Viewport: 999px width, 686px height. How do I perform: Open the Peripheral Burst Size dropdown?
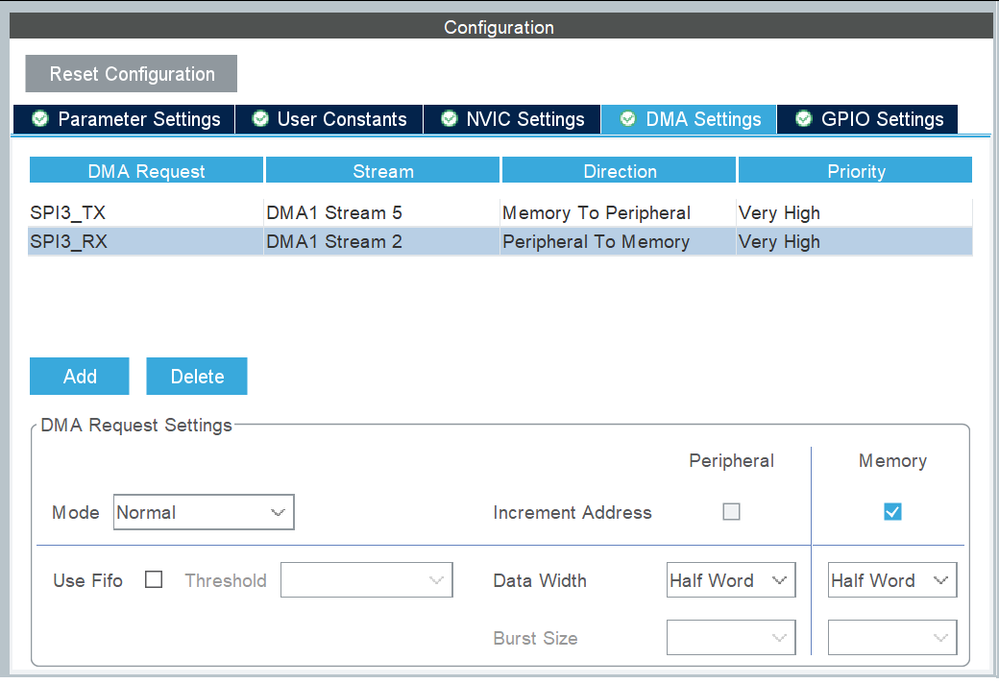click(731, 637)
